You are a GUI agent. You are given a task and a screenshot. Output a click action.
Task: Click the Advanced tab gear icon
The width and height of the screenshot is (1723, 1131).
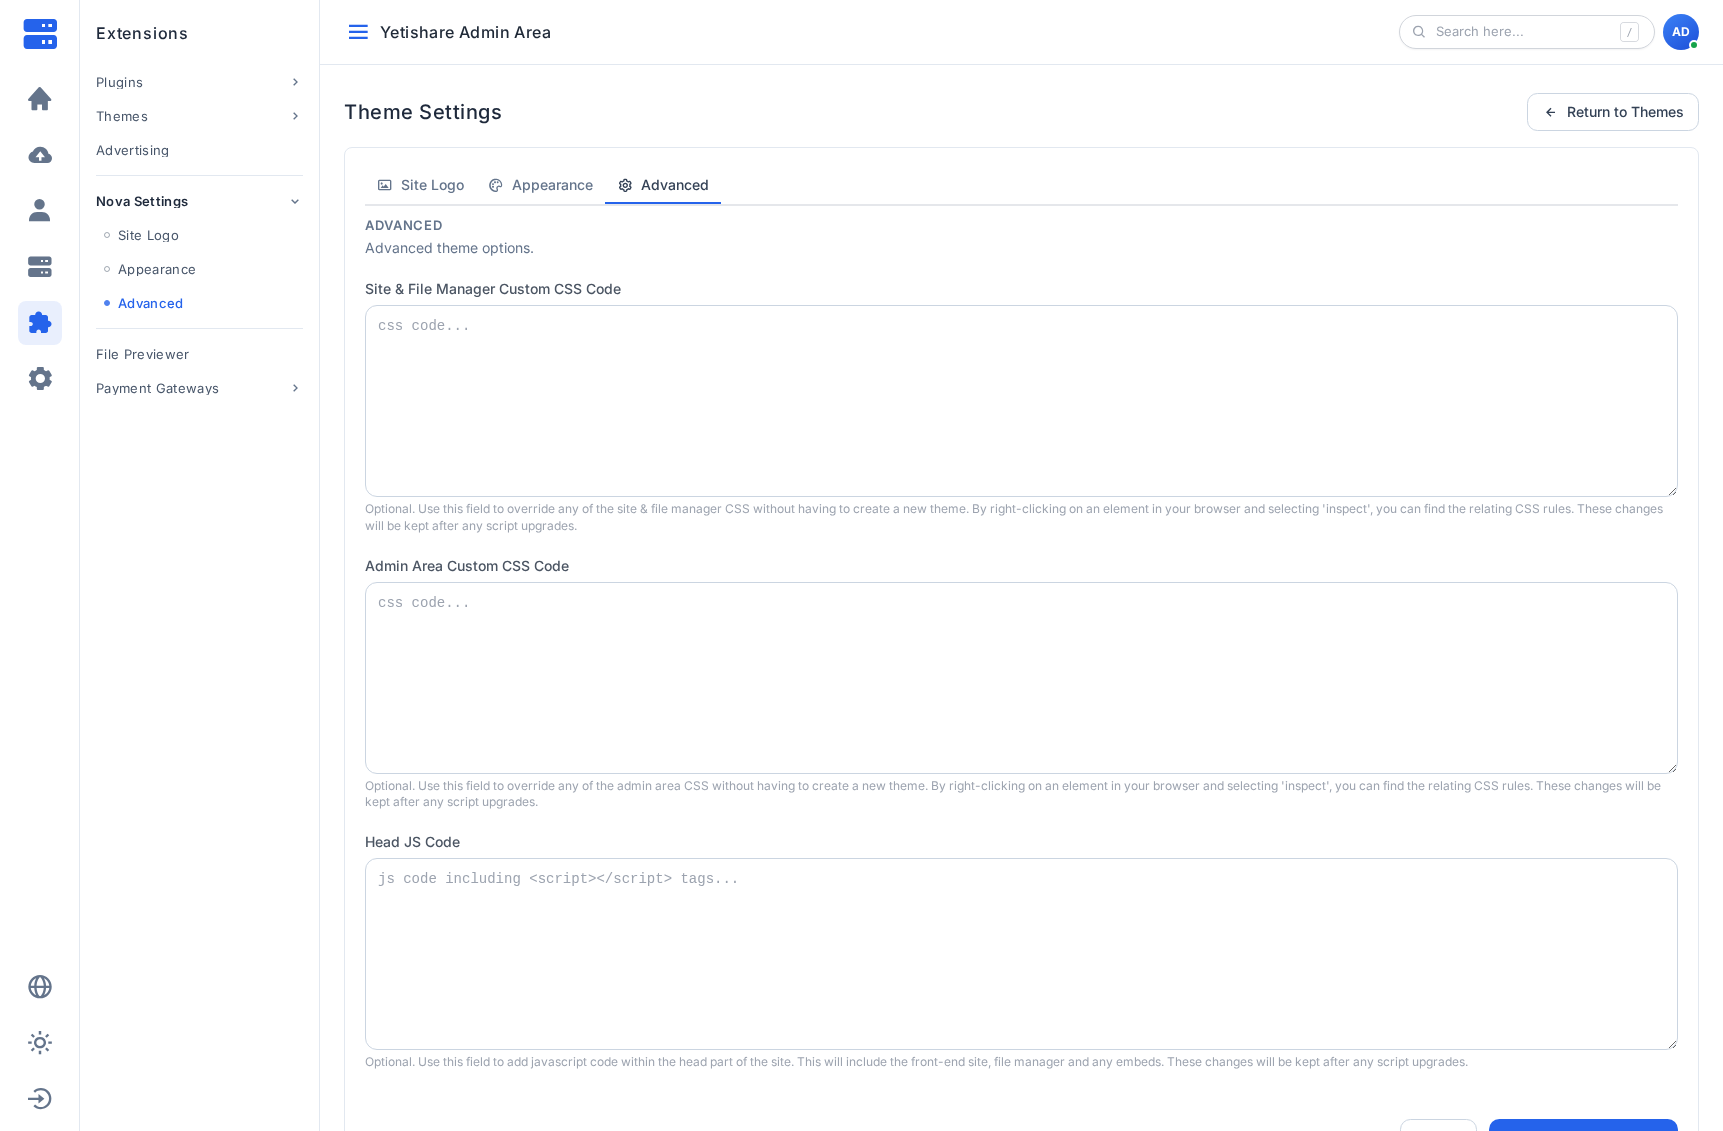tap(625, 185)
